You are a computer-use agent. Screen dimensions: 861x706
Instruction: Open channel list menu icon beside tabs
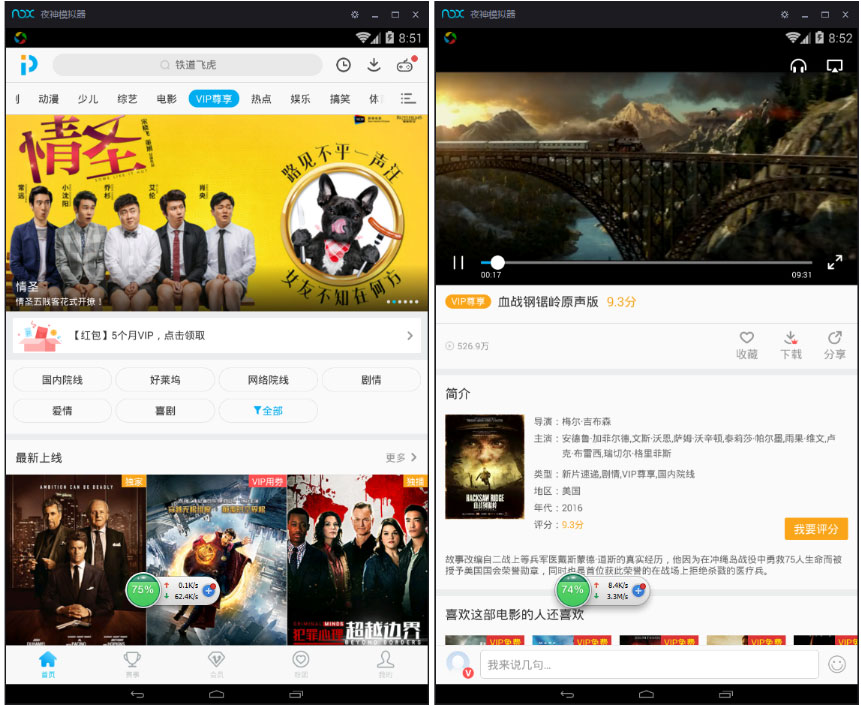click(x=407, y=99)
